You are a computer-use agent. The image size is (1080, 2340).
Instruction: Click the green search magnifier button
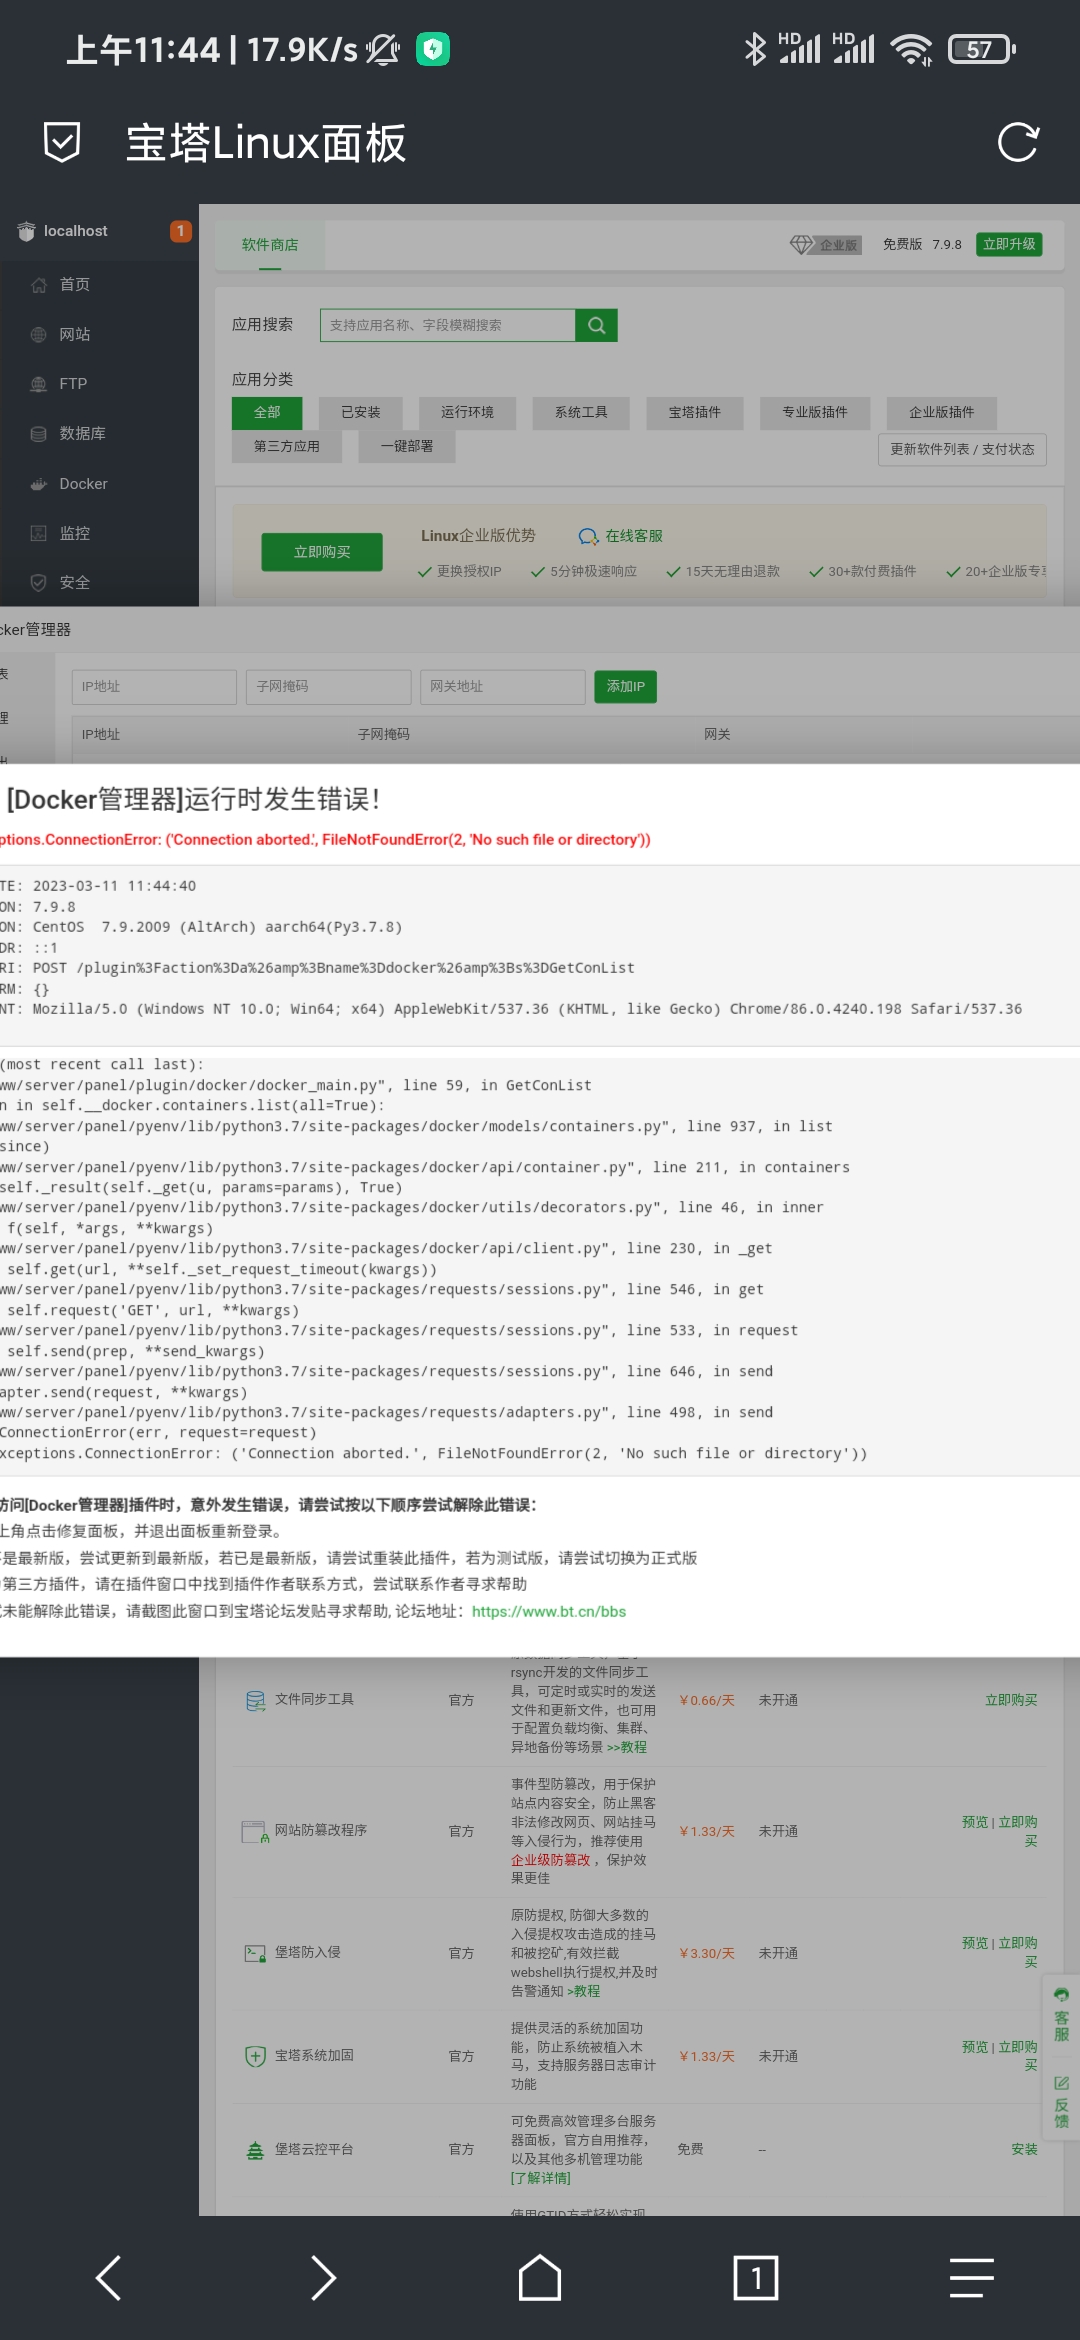(597, 325)
